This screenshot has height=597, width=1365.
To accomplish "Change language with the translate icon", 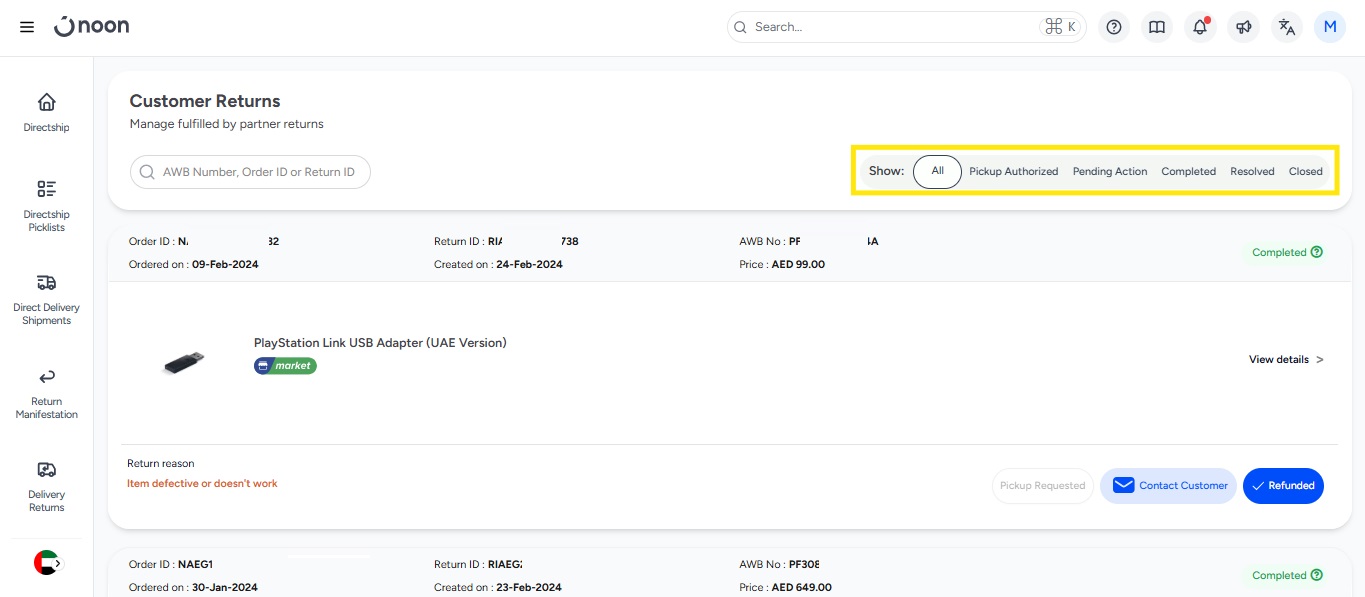I will 1287,27.
